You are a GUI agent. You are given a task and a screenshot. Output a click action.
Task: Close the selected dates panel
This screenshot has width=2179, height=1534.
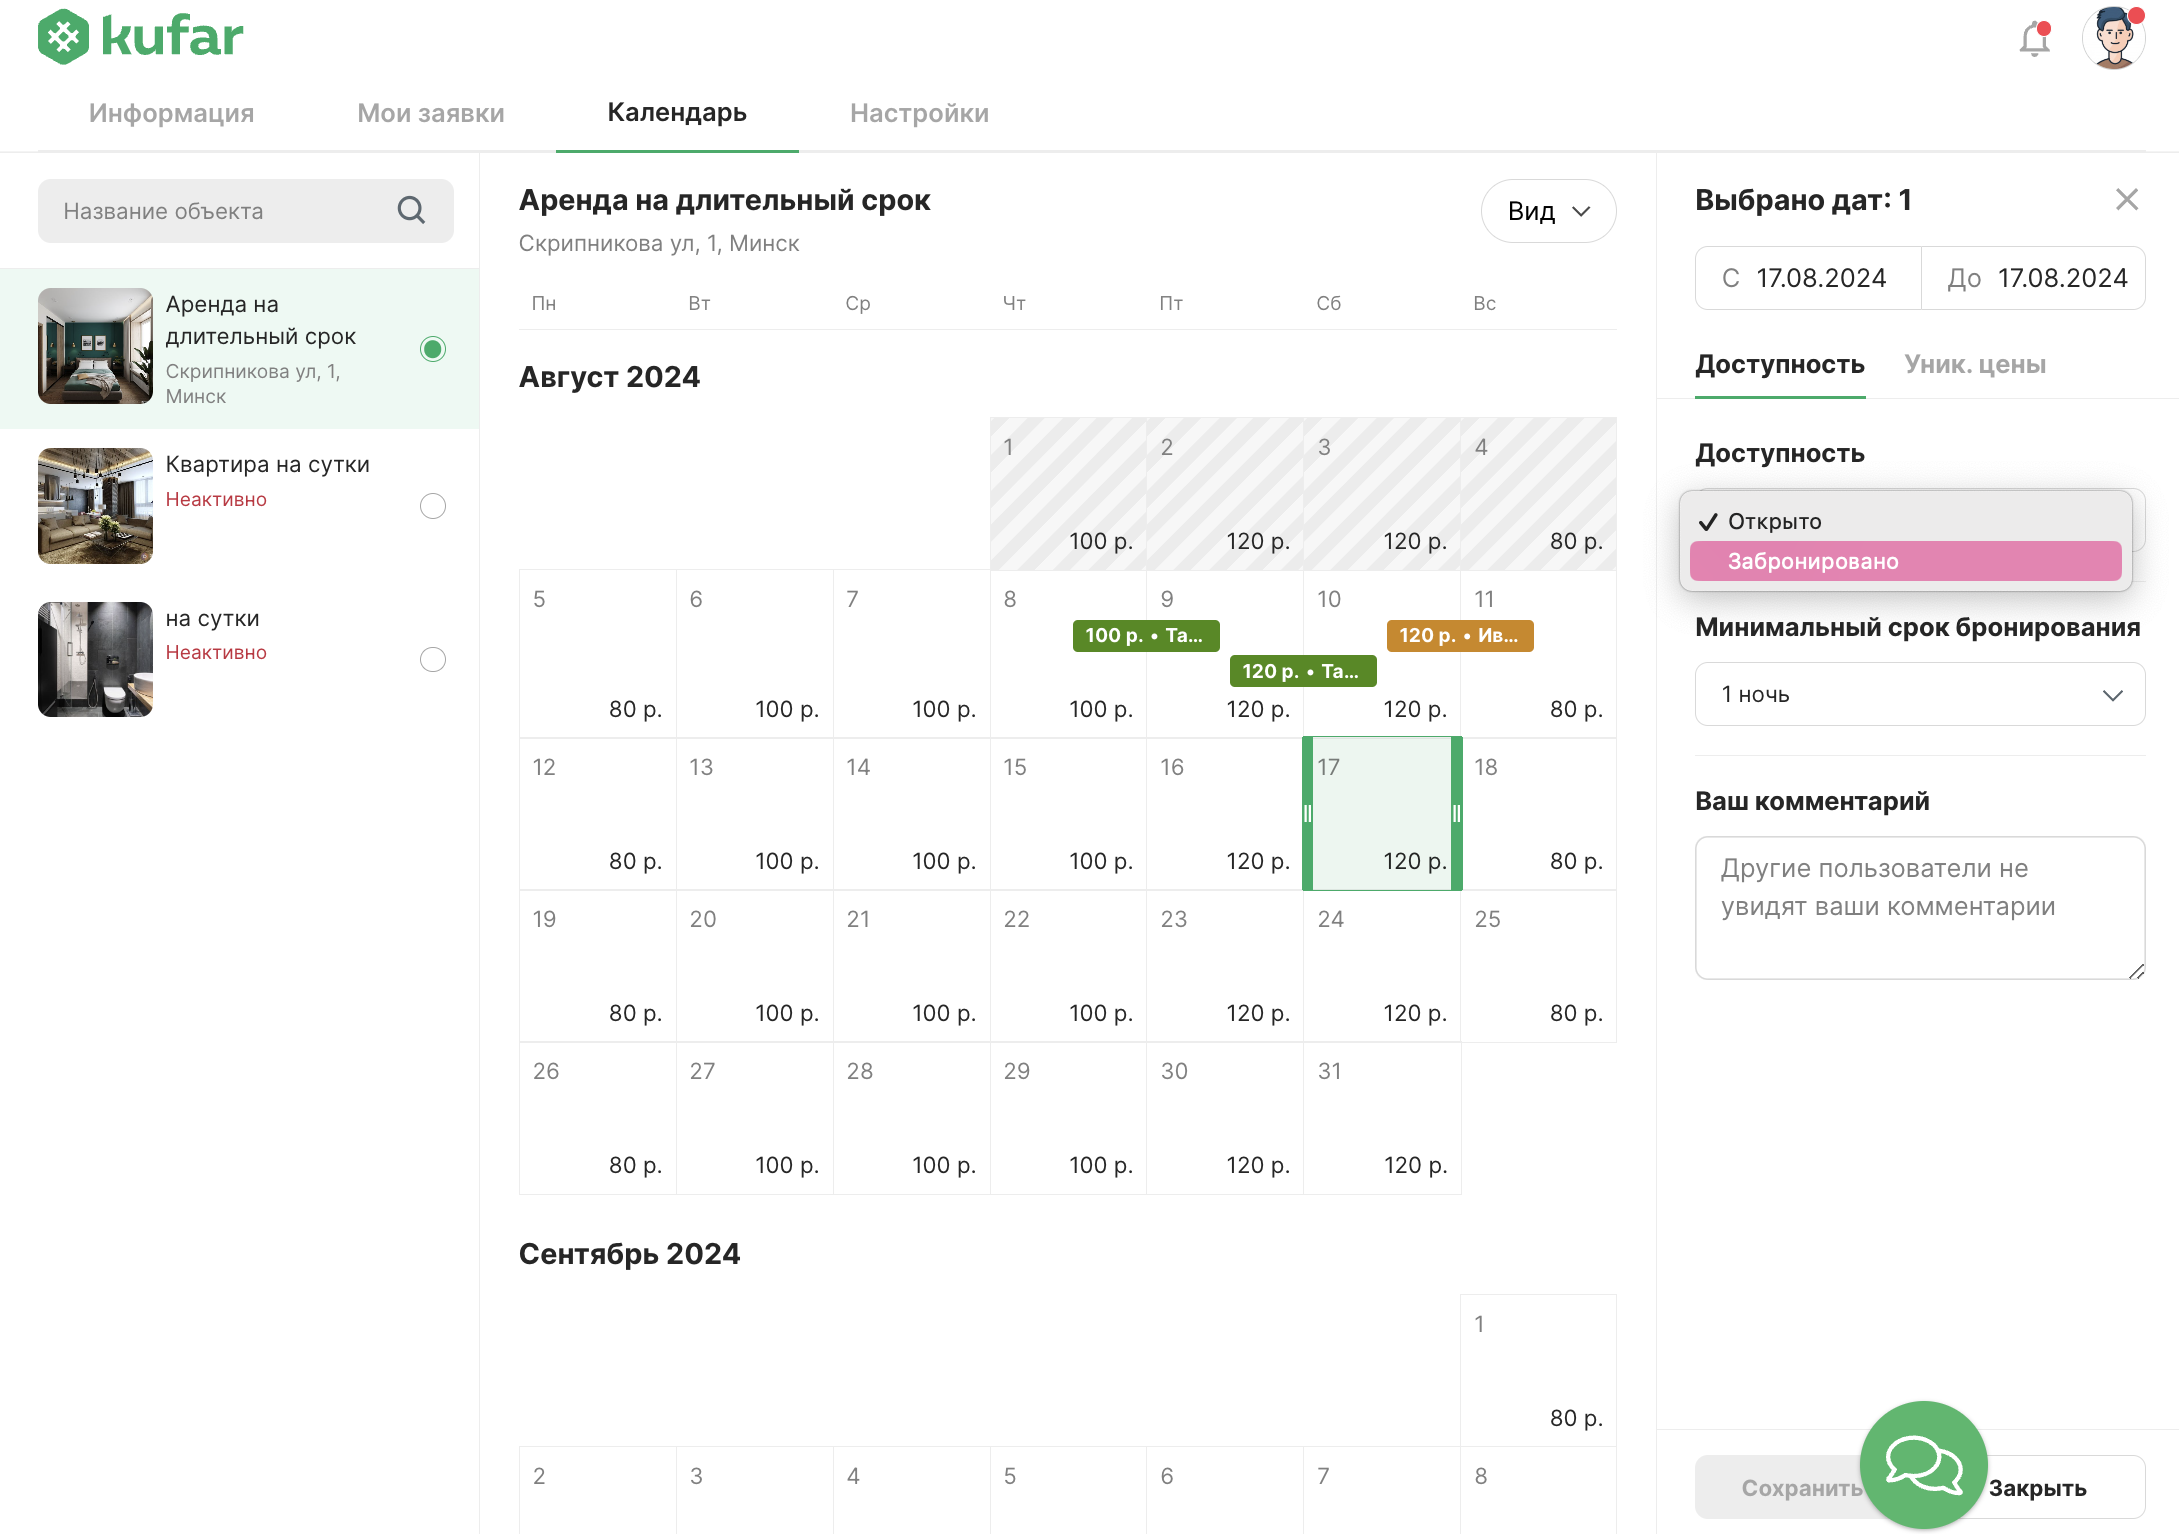2127,200
